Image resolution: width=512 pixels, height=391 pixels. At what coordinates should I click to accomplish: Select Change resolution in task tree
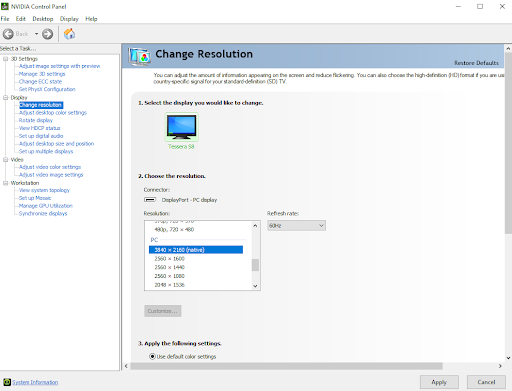(41, 105)
